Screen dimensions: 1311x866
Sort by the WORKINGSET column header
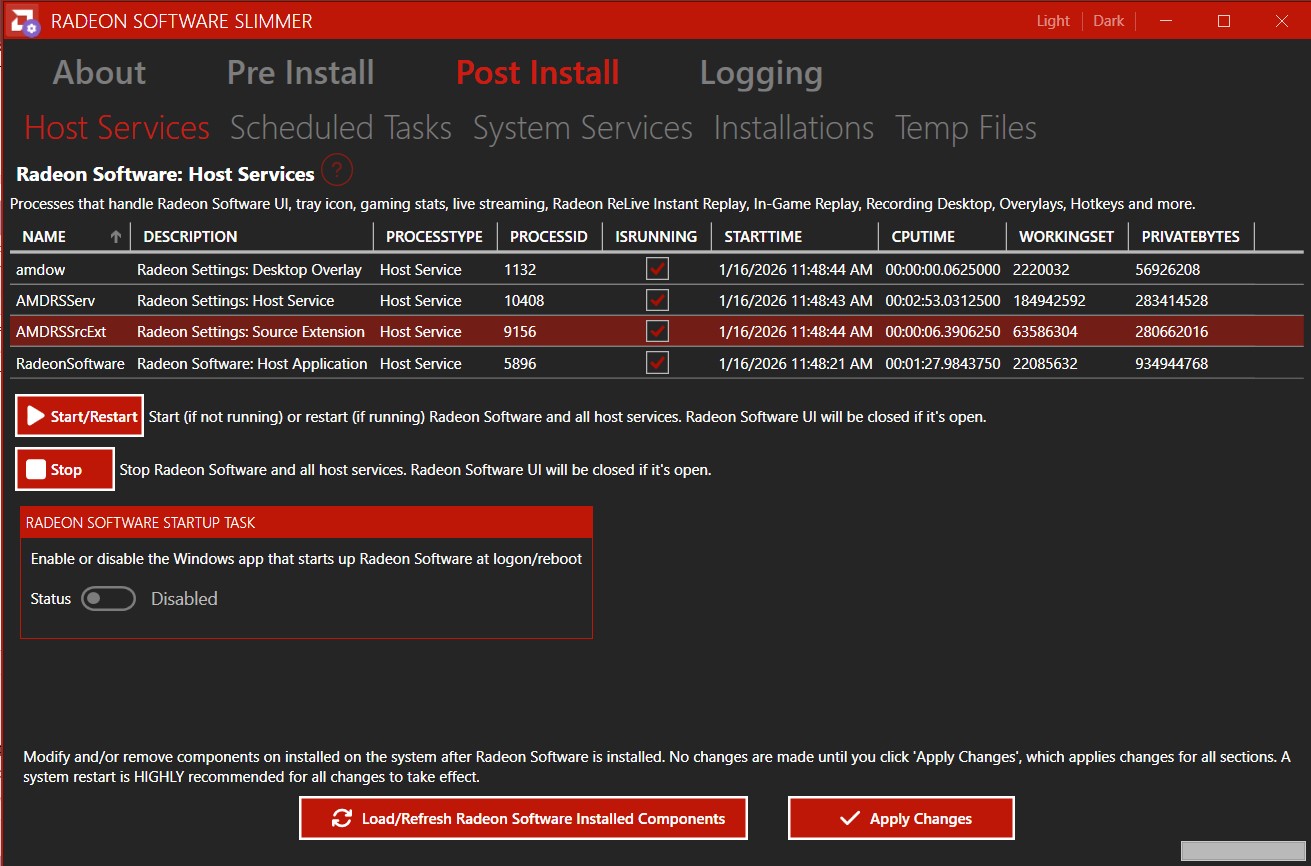tap(1067, 237)
